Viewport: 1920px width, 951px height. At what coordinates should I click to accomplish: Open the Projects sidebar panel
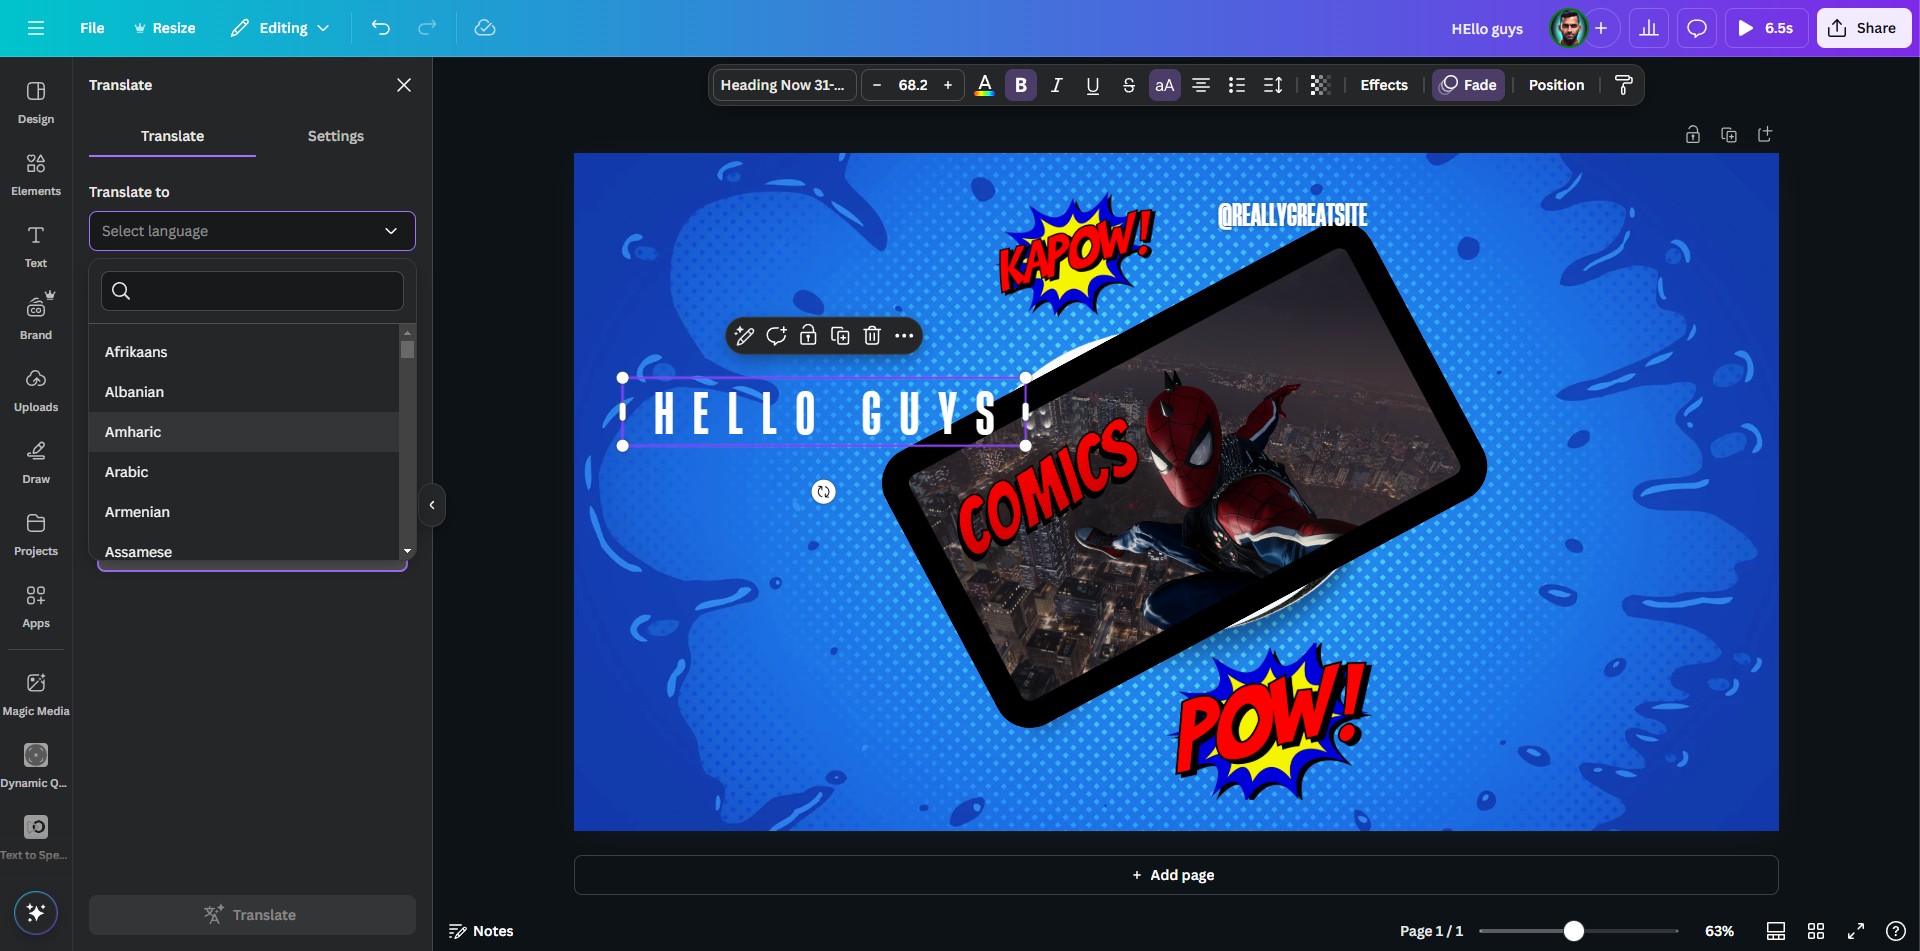[x=36, y=534]
